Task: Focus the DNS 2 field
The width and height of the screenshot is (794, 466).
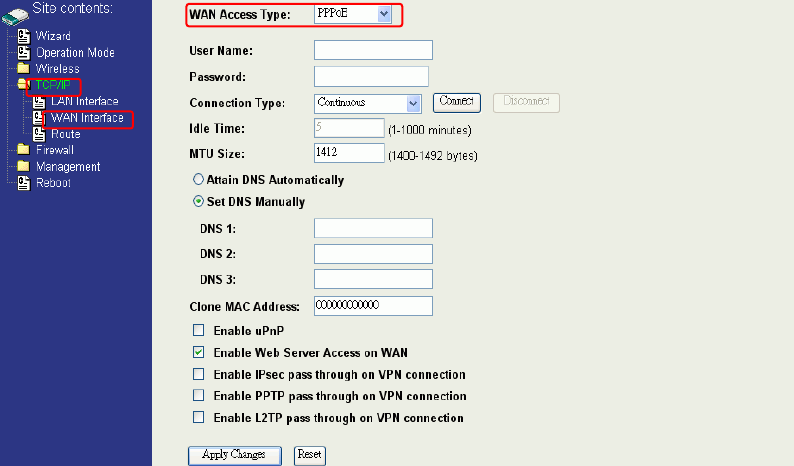Action: 373,254
